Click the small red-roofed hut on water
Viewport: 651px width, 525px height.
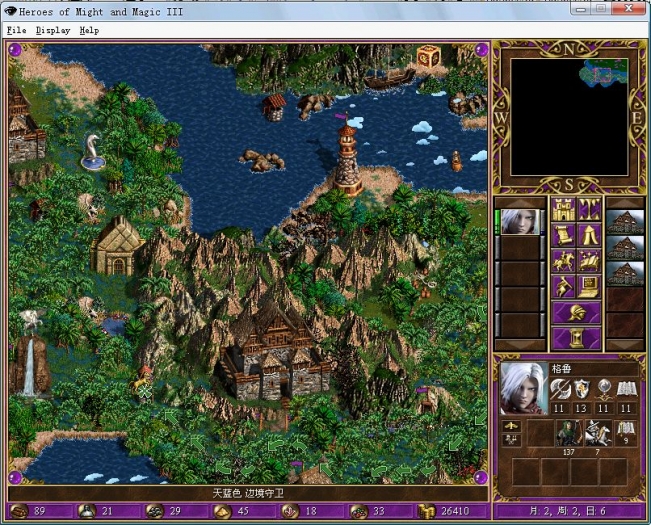(274, 107)
